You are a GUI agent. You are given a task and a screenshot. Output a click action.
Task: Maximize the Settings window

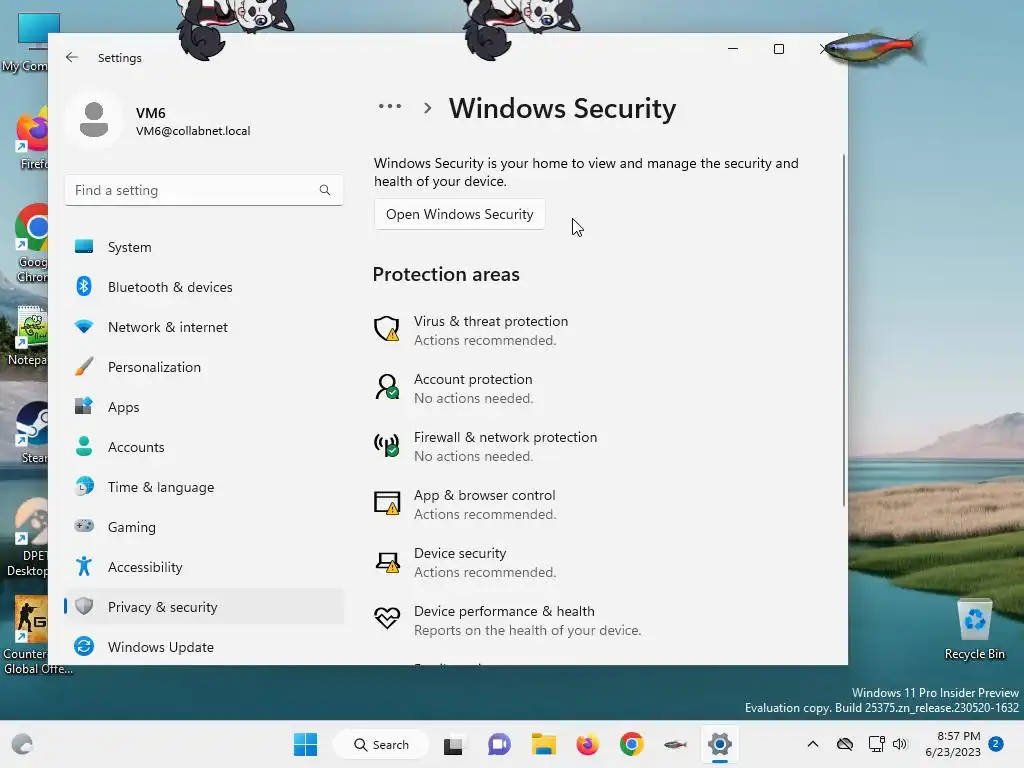[778, 49]
